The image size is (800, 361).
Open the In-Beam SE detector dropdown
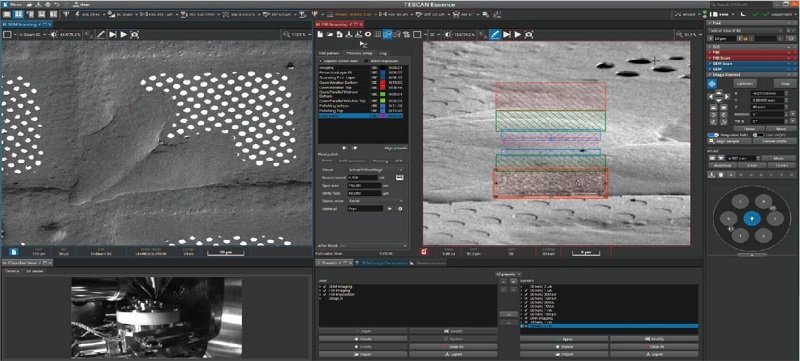point(32,35)
